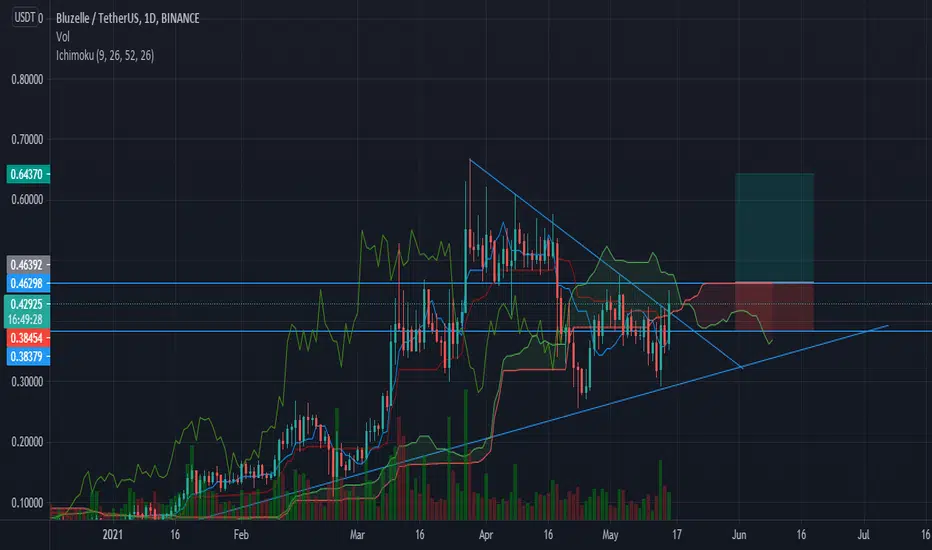Select the 0.64370 green price label

(28, 174)
